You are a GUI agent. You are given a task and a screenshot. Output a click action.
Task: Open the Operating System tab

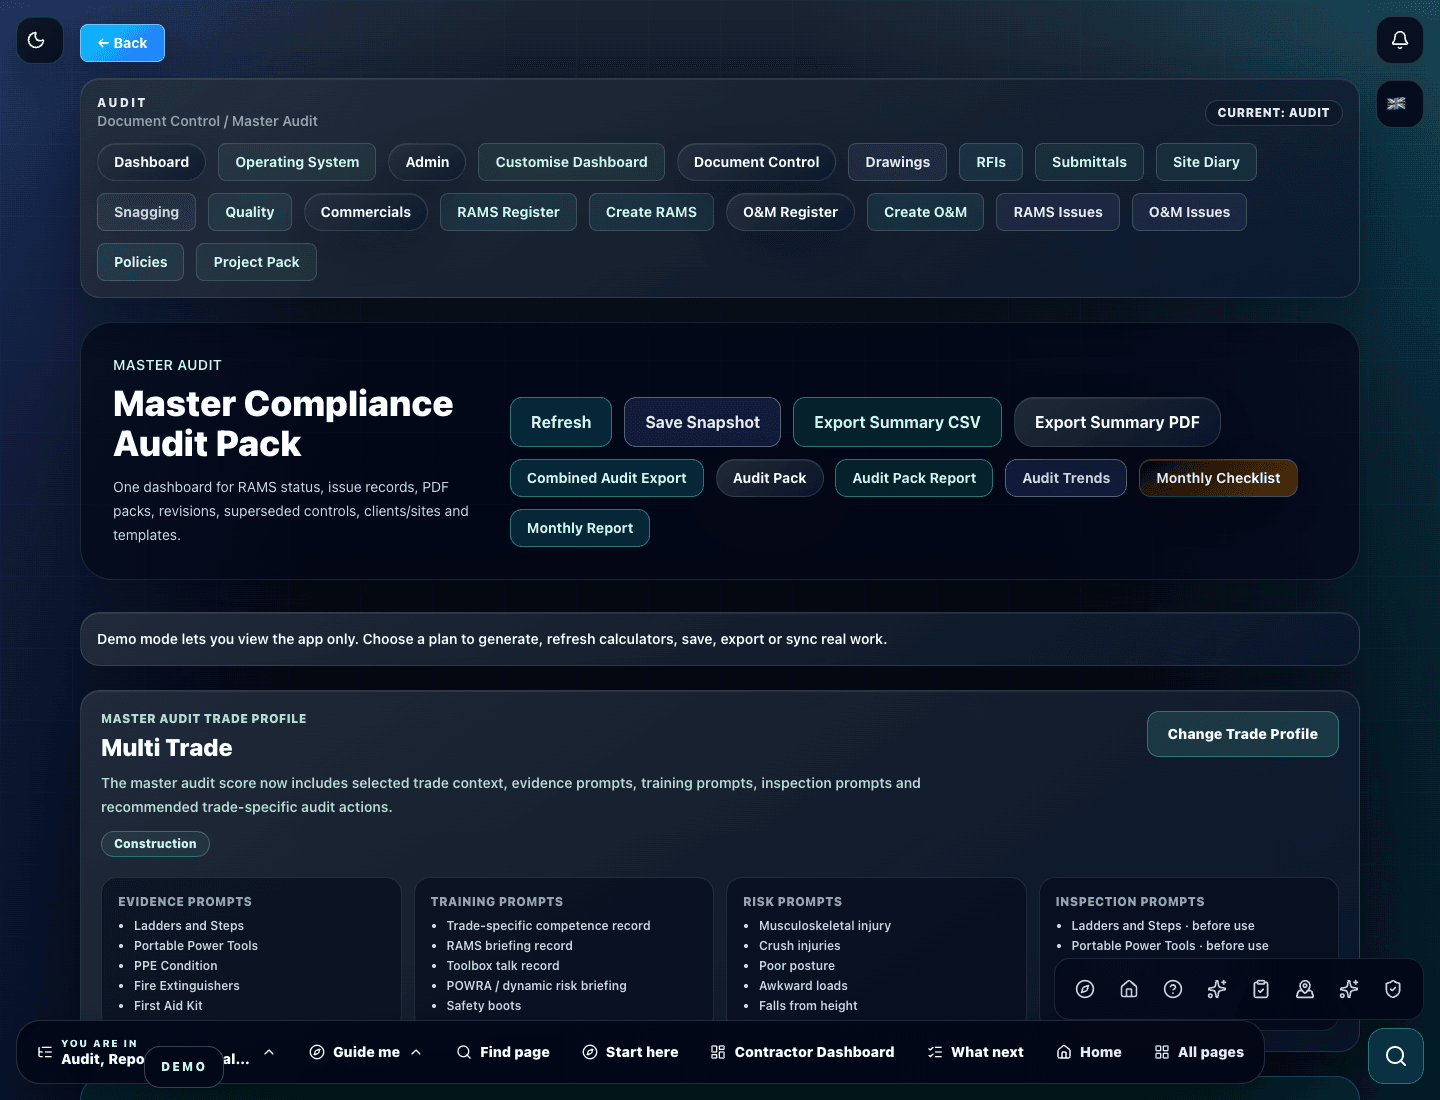(x=297, y=162)
